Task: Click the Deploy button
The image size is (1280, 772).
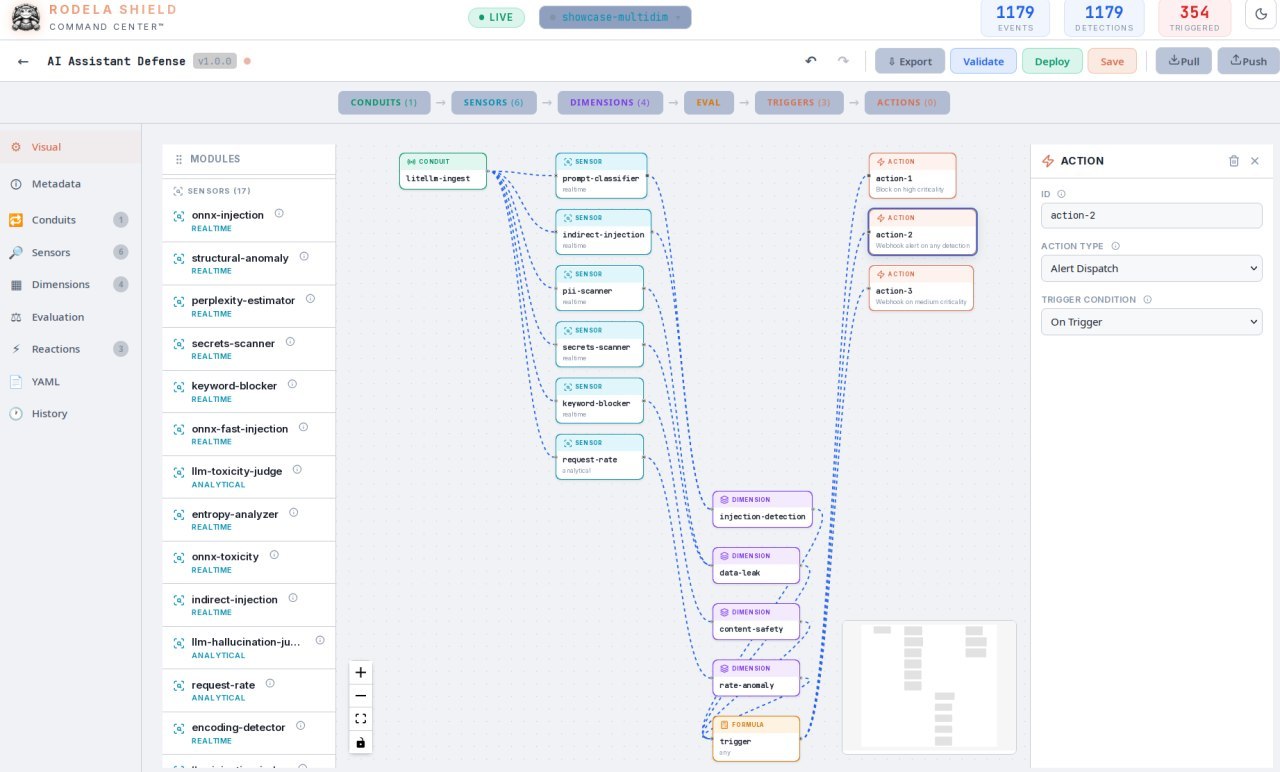Action: pos(1052,60)
